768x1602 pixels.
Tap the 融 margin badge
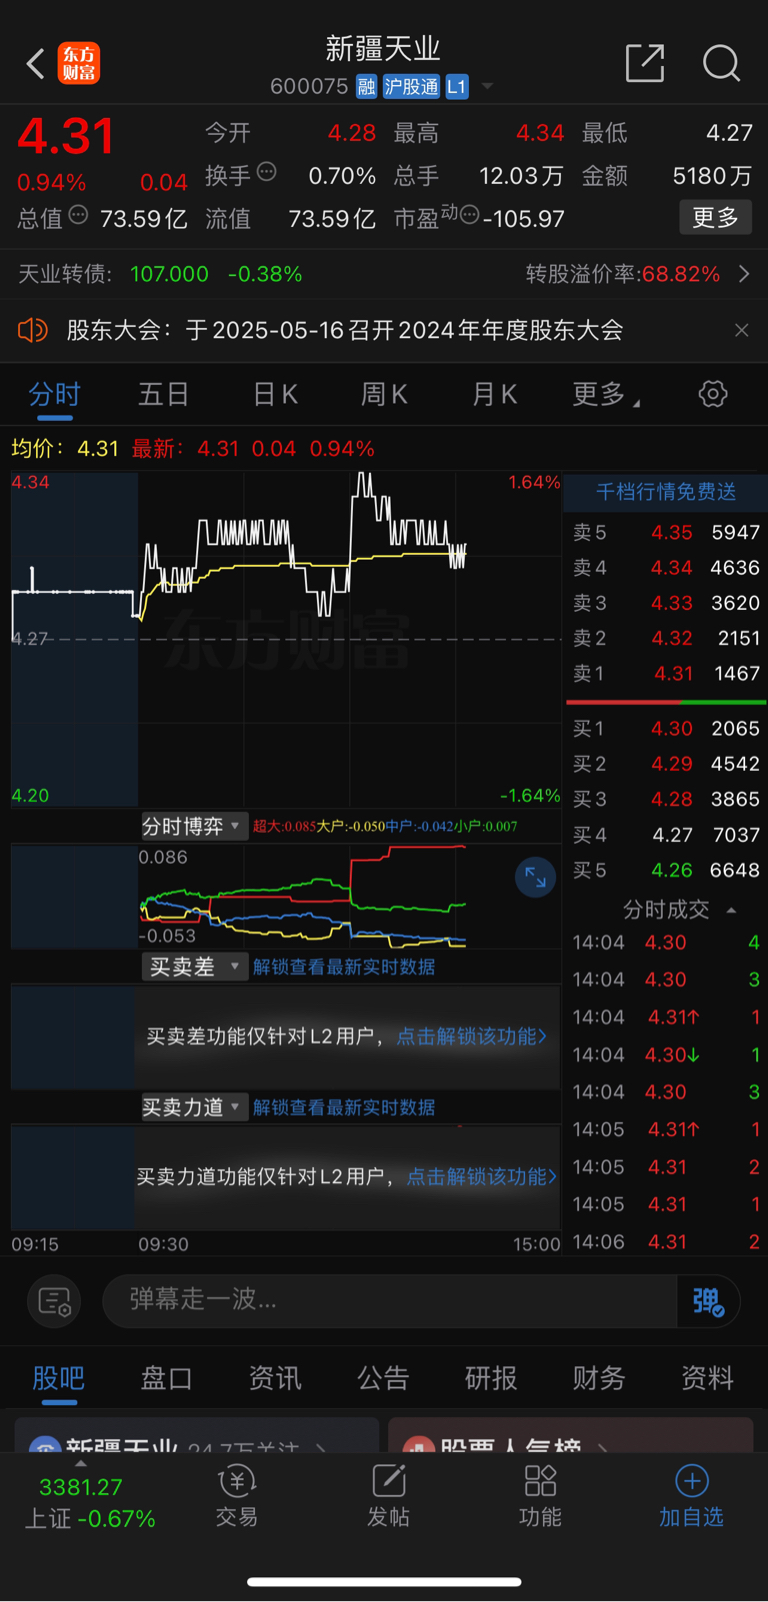click(366, 87)
